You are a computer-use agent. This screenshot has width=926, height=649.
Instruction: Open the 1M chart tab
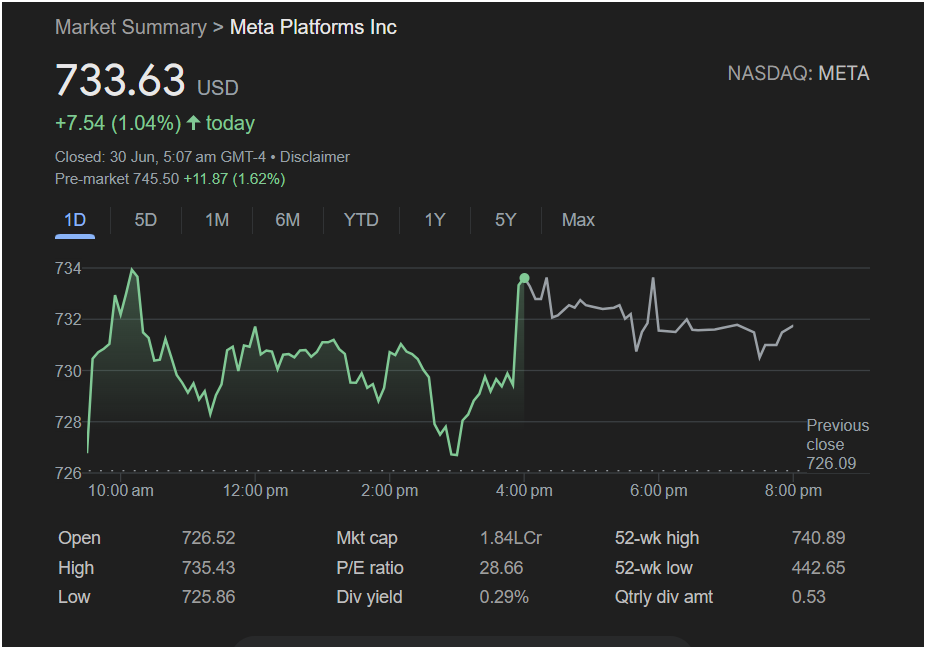tap(217, 220)
